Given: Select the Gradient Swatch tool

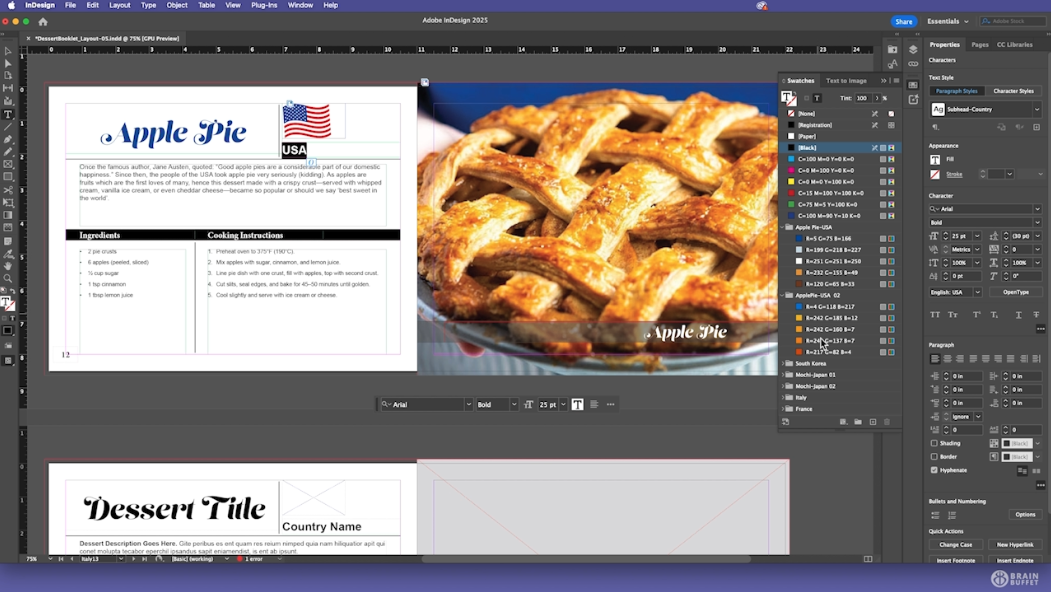Looking at the screenshot, I should (8, 215).
